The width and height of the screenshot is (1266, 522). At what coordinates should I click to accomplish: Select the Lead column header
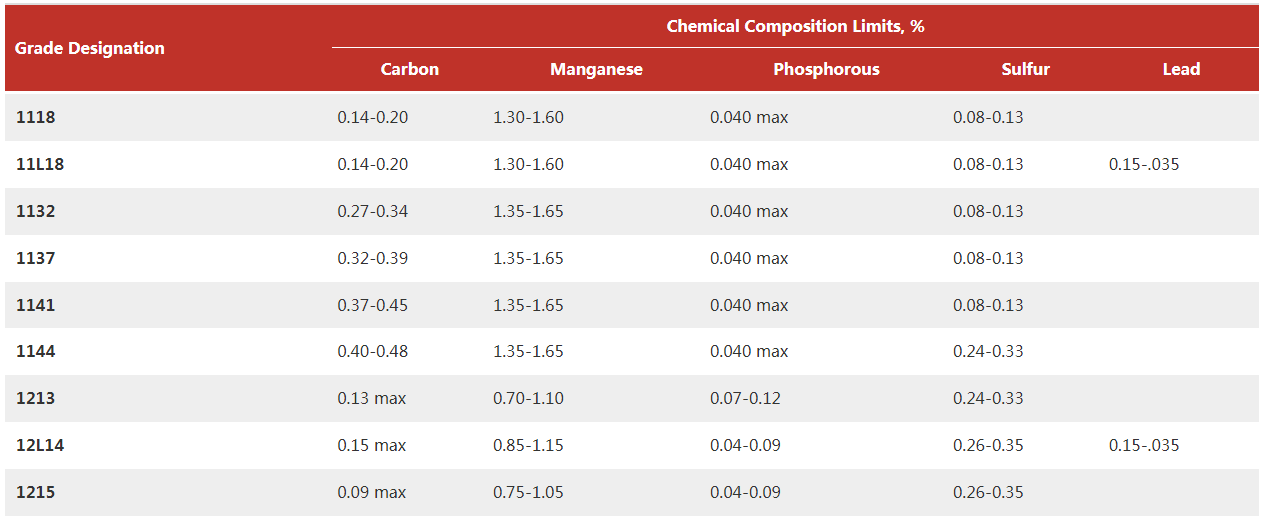1181,69
